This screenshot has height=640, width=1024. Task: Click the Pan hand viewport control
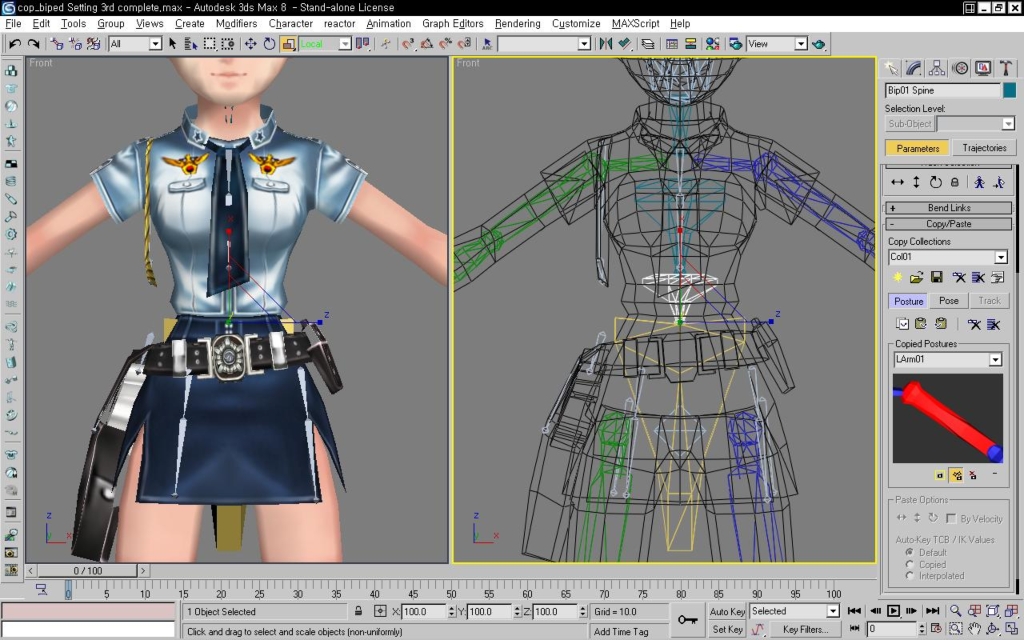pyautogui.click(x=974, y=628)
